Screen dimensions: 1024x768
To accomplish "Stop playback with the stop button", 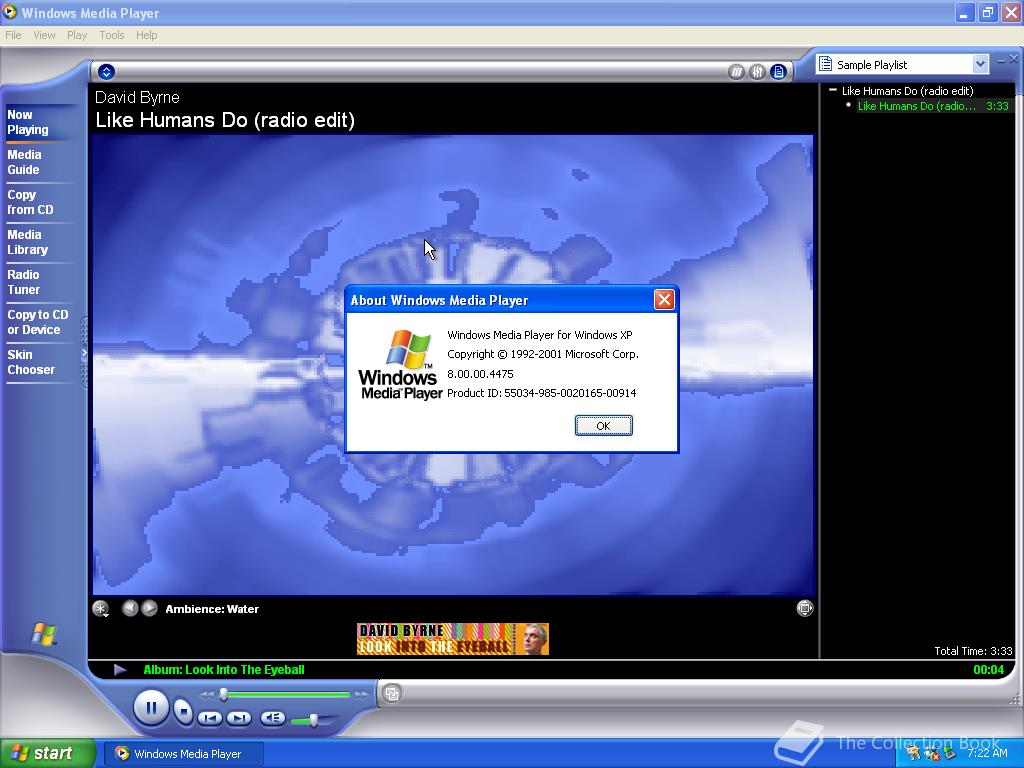I will coord(184,711).
